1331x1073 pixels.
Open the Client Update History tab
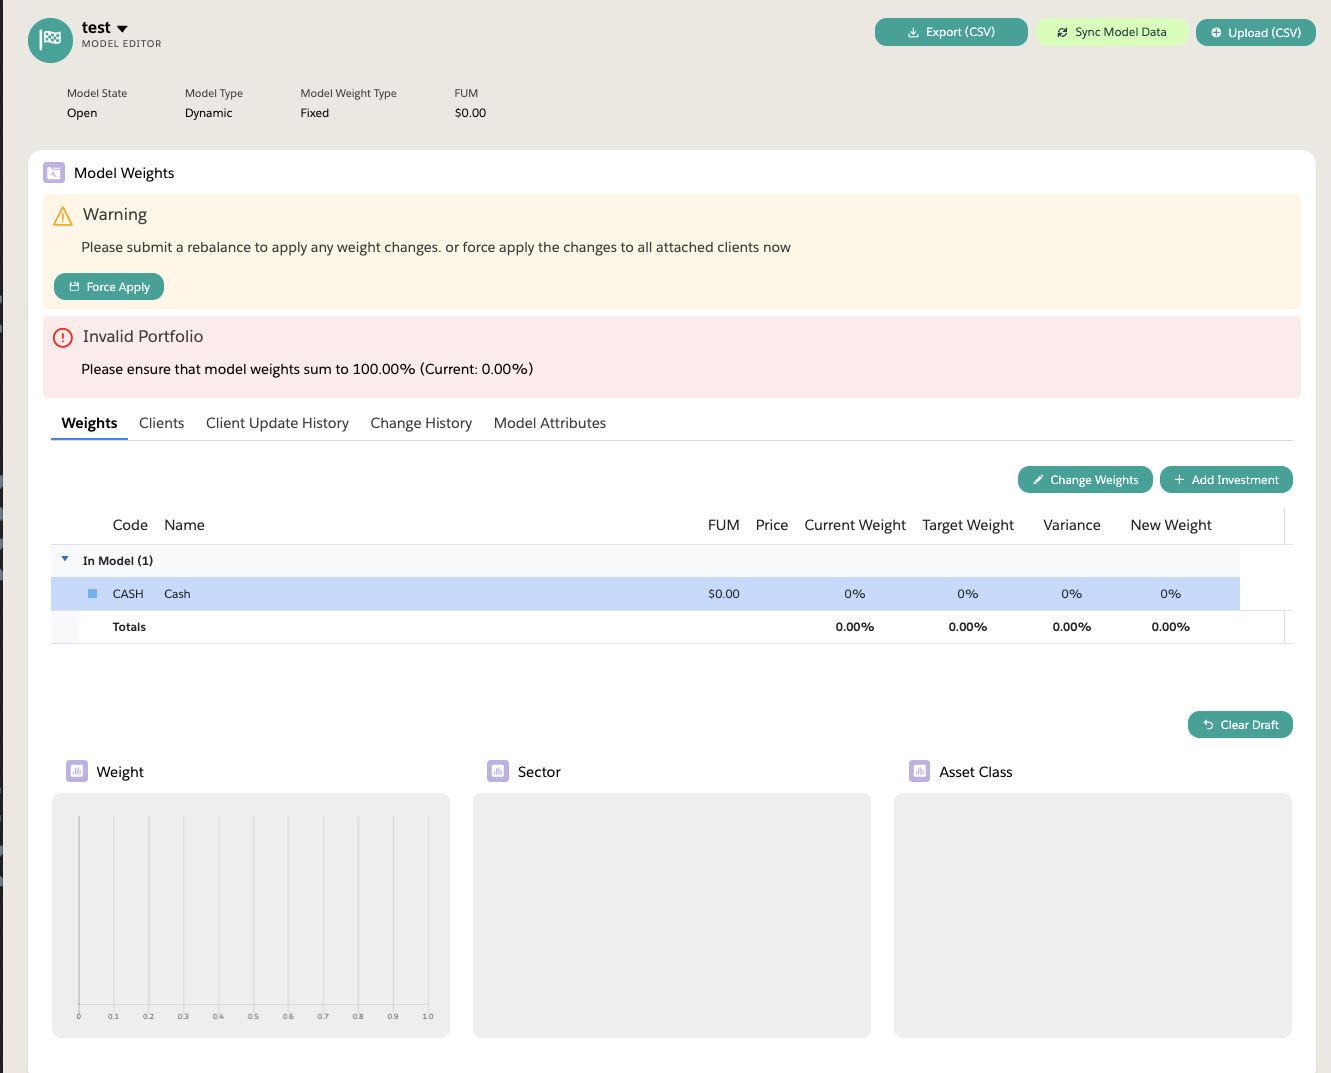[277, 423]
